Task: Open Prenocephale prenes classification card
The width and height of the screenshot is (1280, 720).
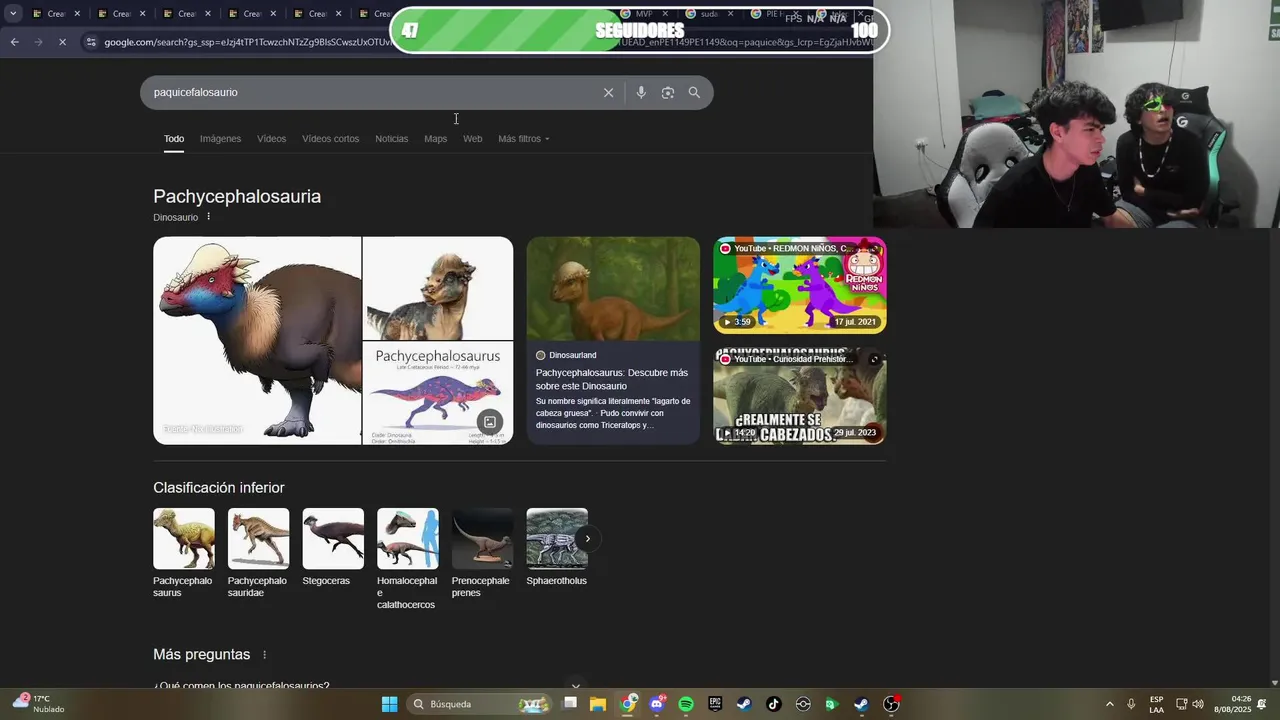Action: point(482,553)
